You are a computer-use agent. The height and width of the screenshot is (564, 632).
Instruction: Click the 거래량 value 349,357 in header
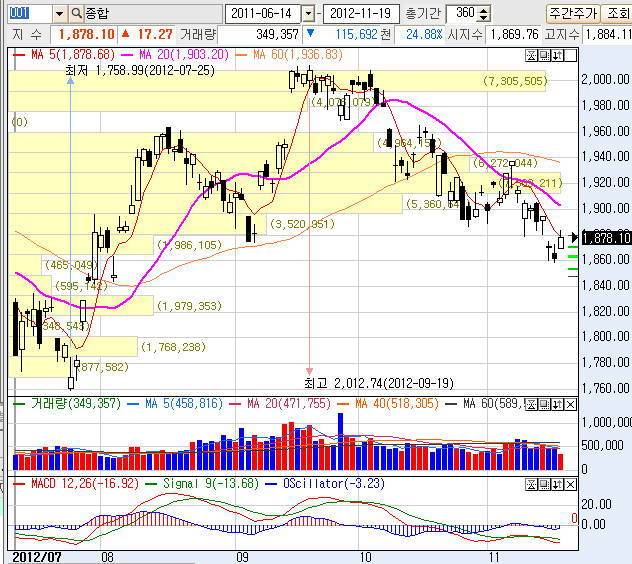click(278, 34)
